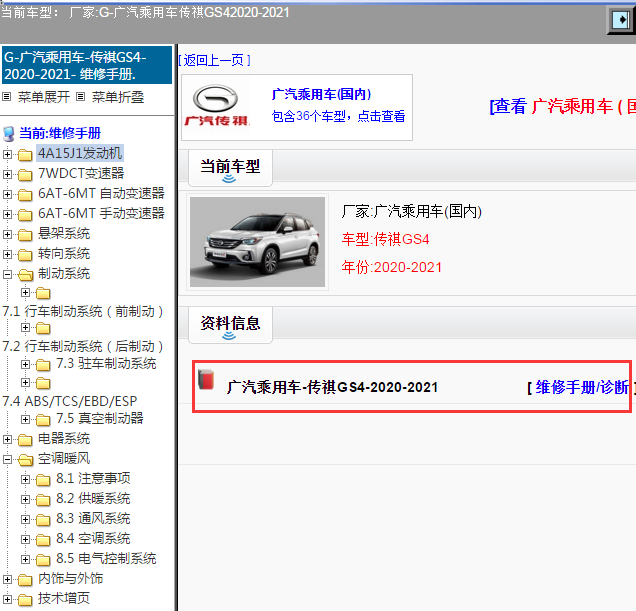Click folder icon of 技术增页
This screenshot has width=636, height=611.
tap(25, 600)
